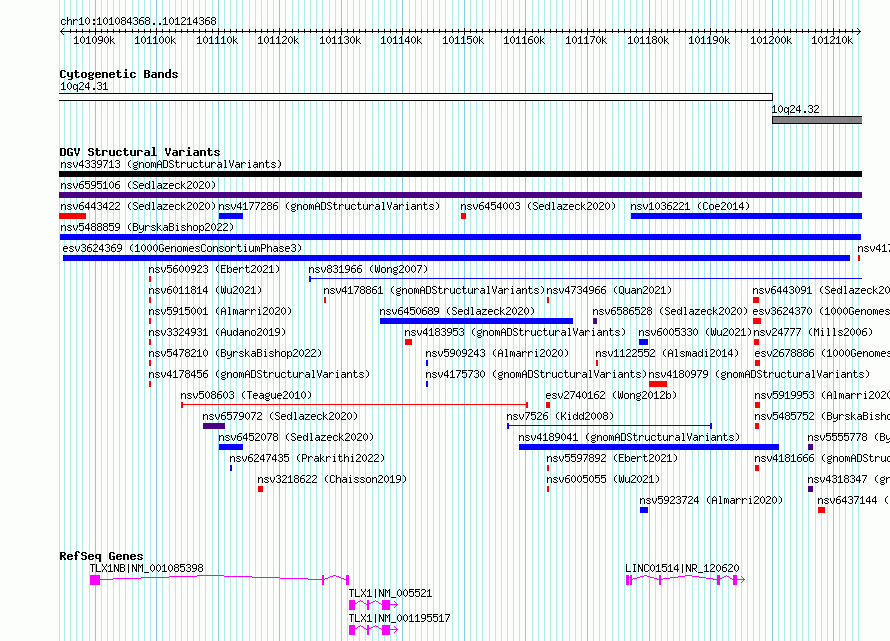Click blue marker of nsv6005330 Wu2021

pos(643,342)
